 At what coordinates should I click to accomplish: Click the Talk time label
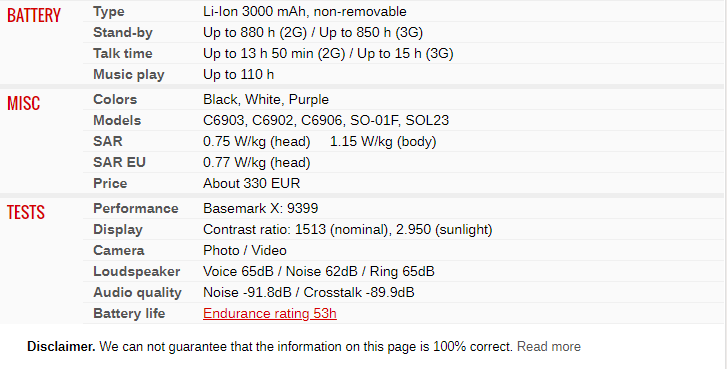tap(123, 53)
